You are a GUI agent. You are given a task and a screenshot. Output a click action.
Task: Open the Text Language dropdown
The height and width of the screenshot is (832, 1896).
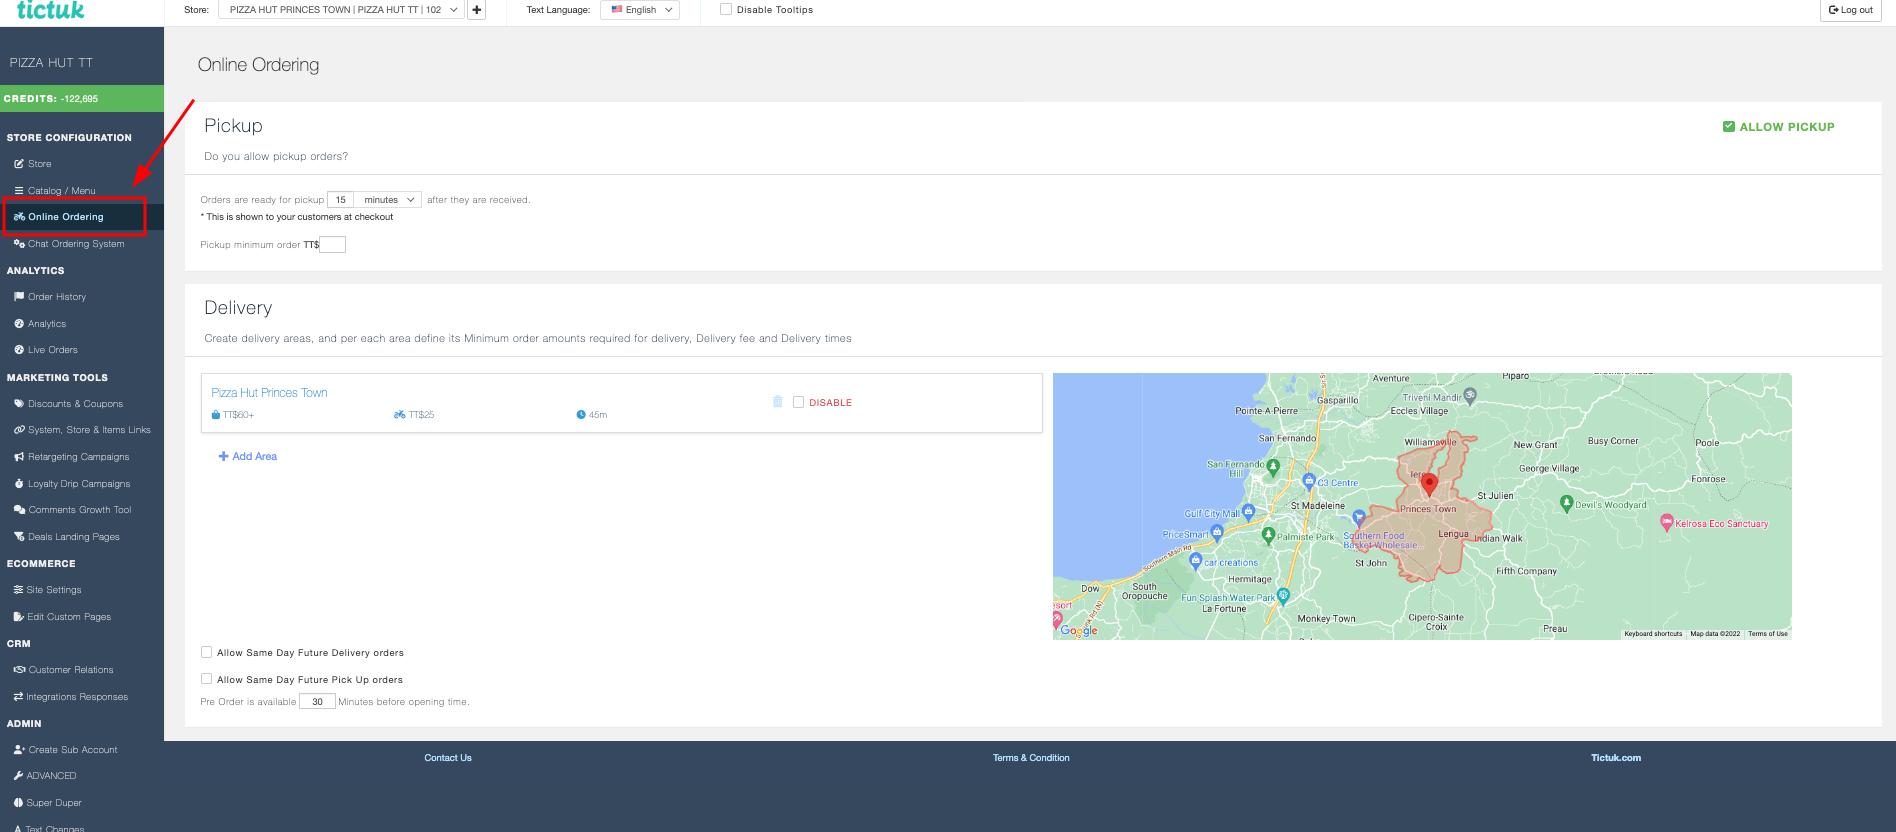tap(640, 10)
